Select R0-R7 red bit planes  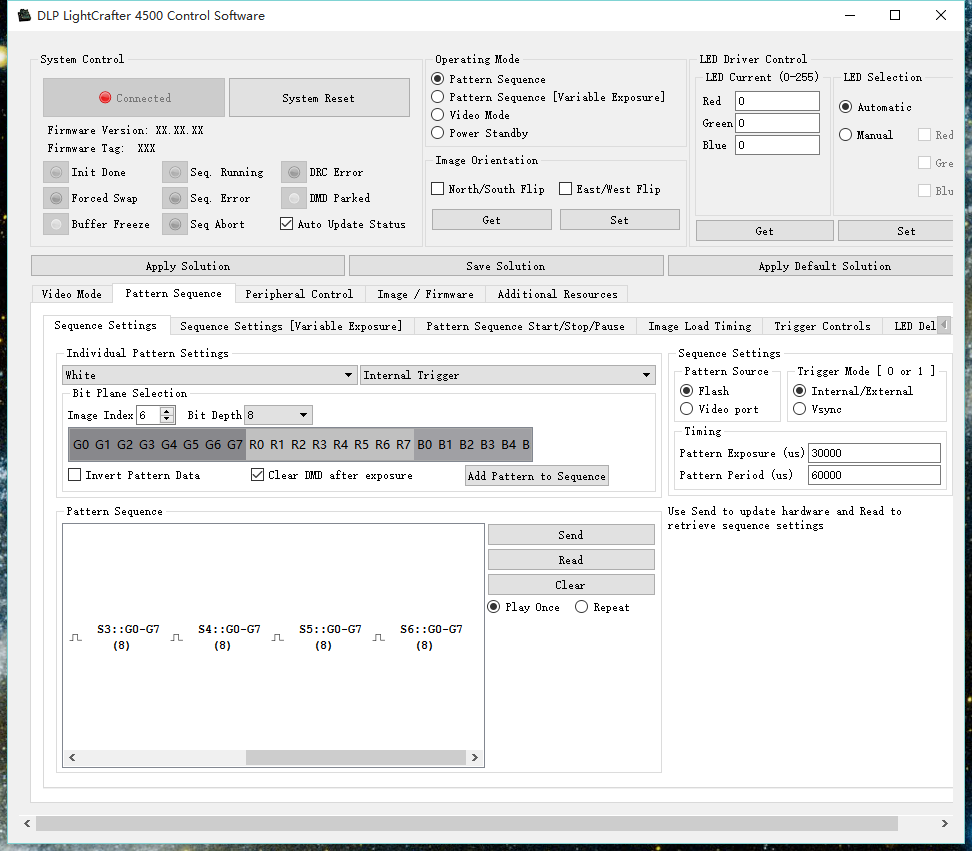click(330, 444)
